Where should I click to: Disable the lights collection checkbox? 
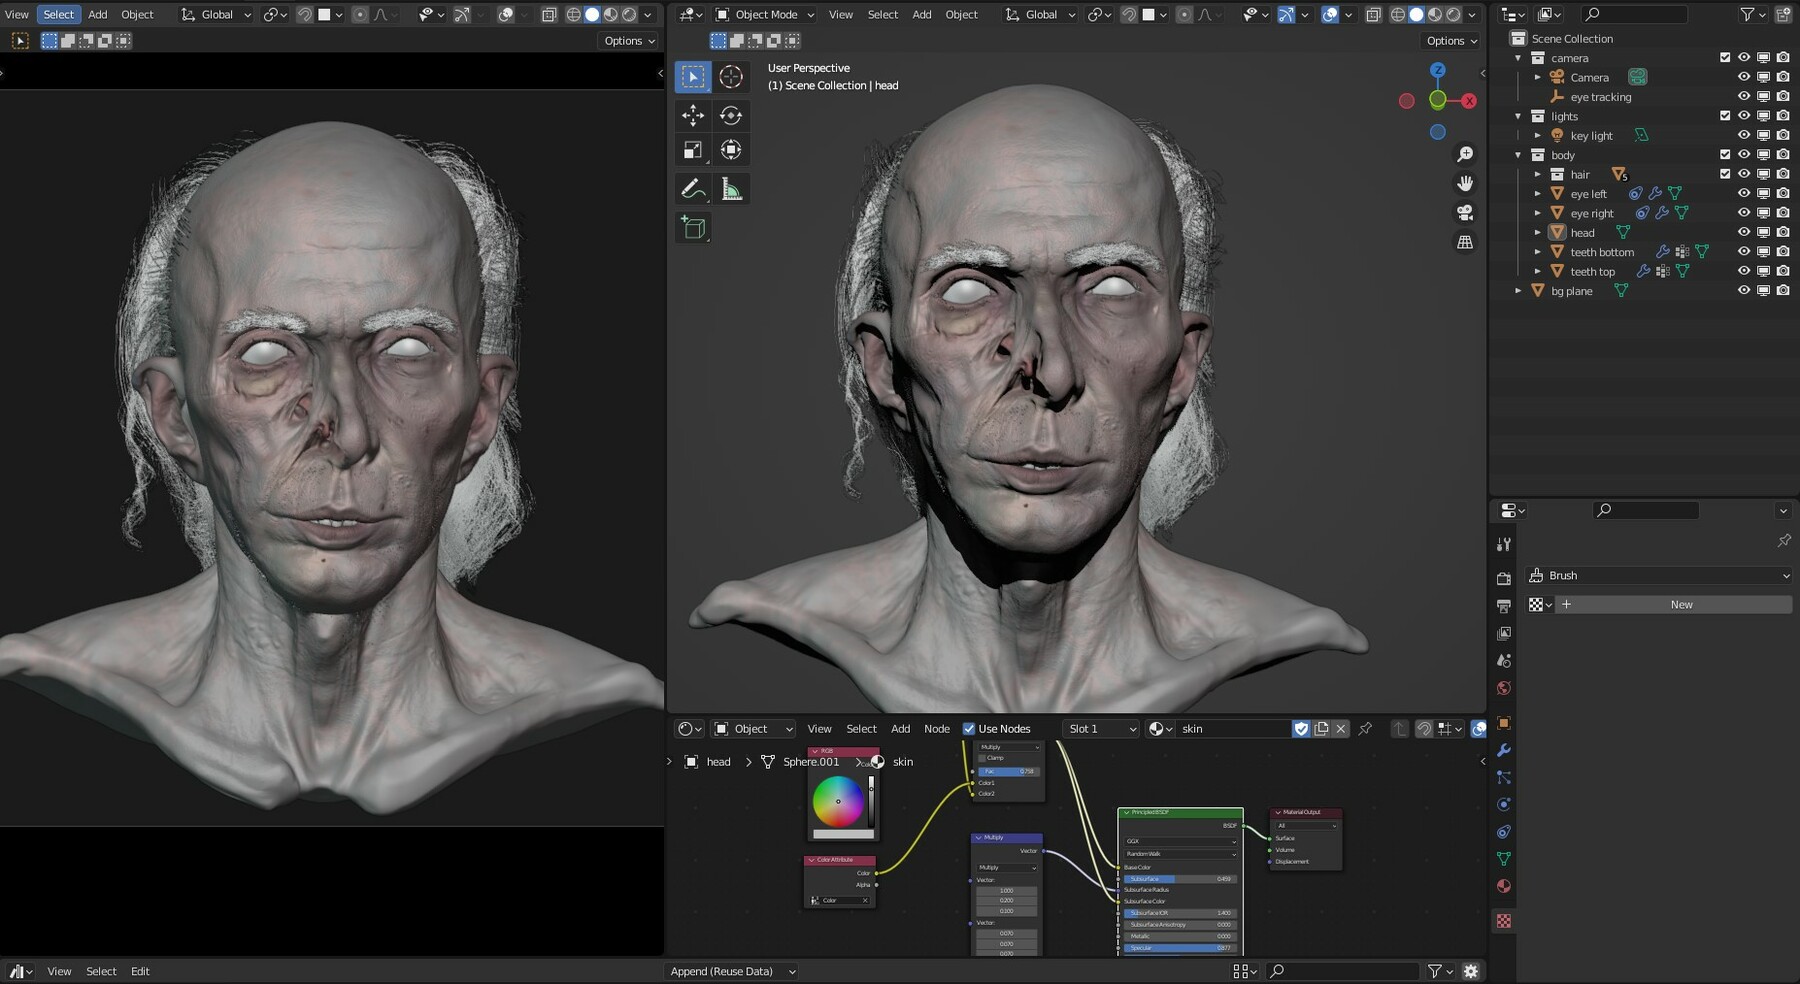1724,116
